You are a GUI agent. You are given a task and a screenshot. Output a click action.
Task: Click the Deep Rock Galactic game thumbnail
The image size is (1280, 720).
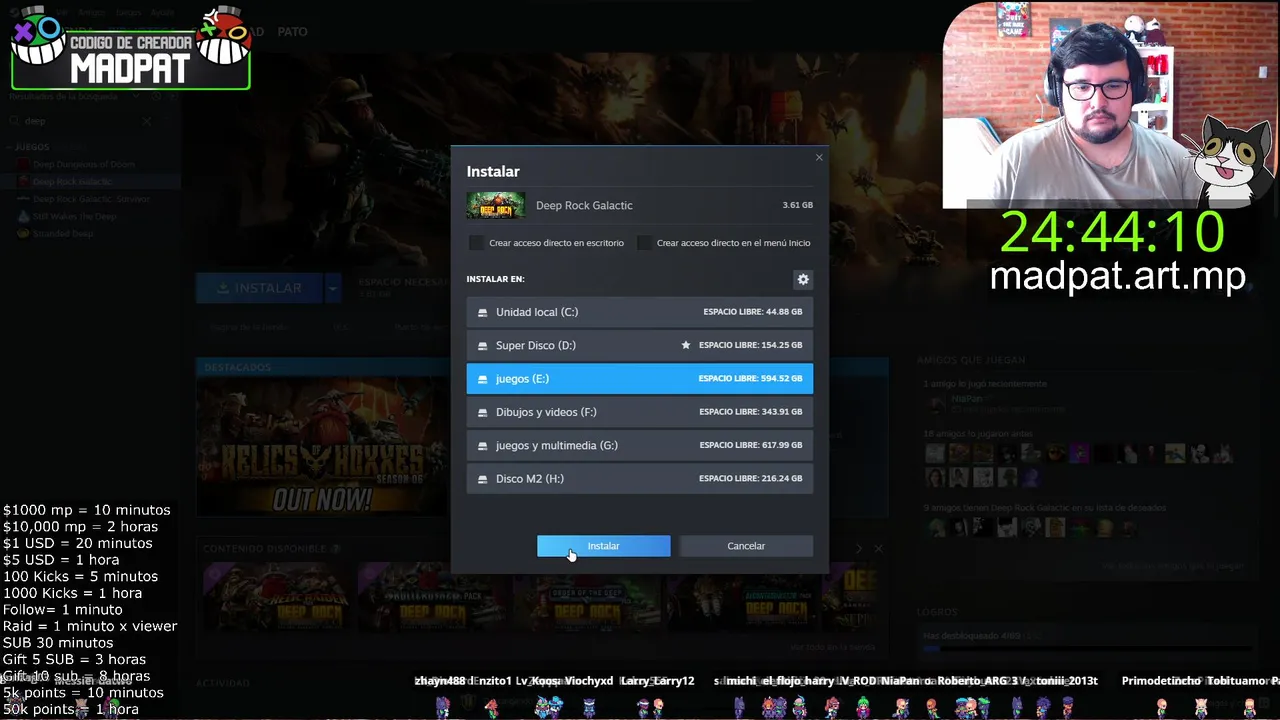pyautogui.click(x=496, y=205)
